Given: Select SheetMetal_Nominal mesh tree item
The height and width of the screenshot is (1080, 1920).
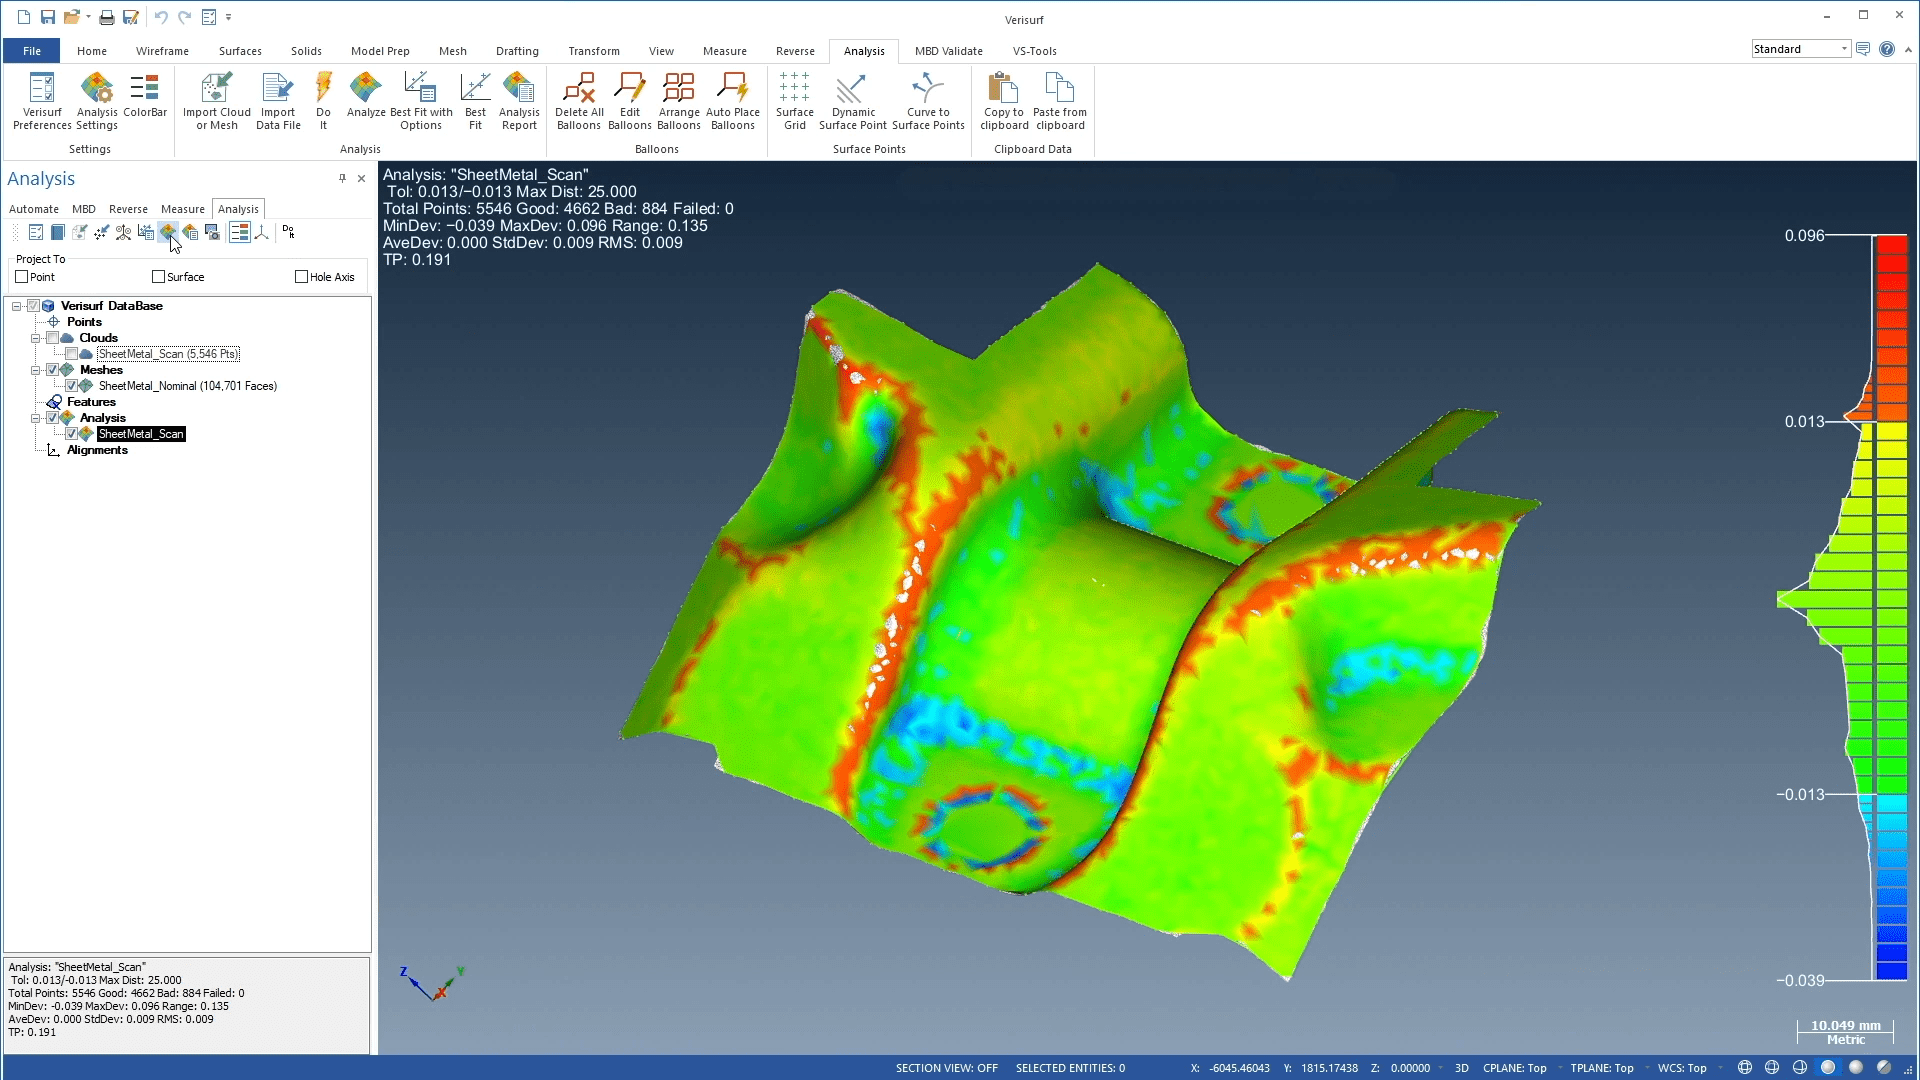Looking at the screenshot, I should (187, 386).
